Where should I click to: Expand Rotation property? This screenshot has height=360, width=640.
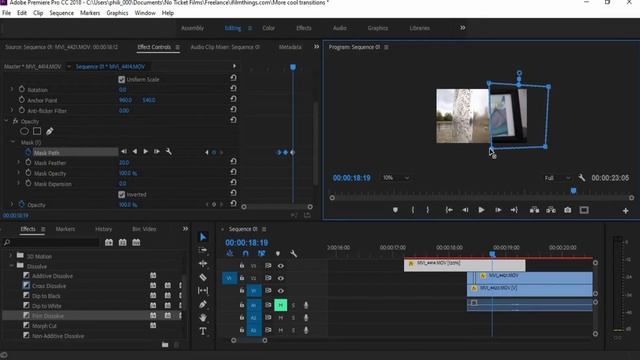(12, 89)
